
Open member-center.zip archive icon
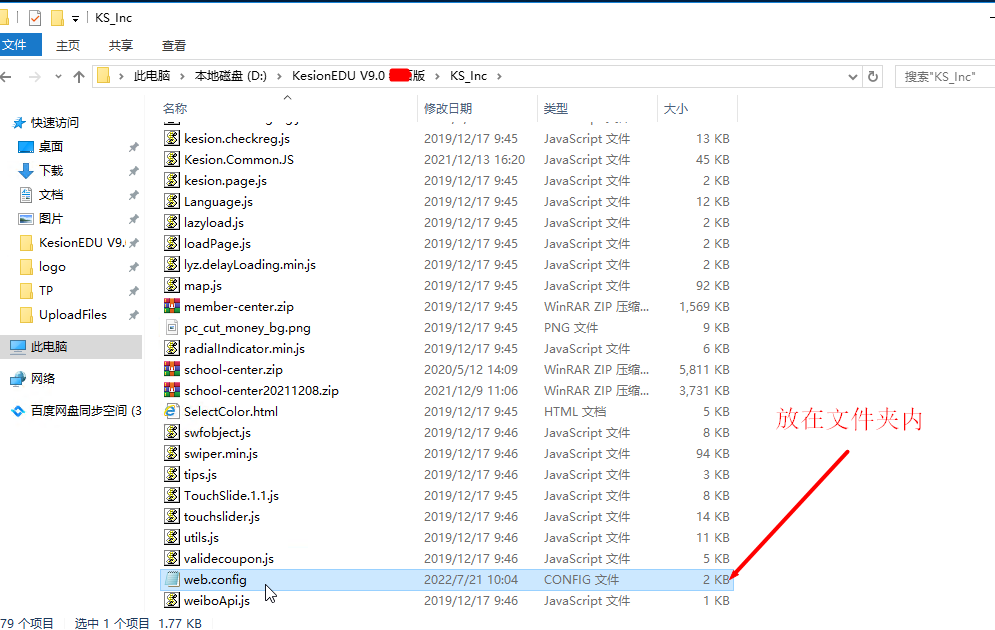click(172, 307)
